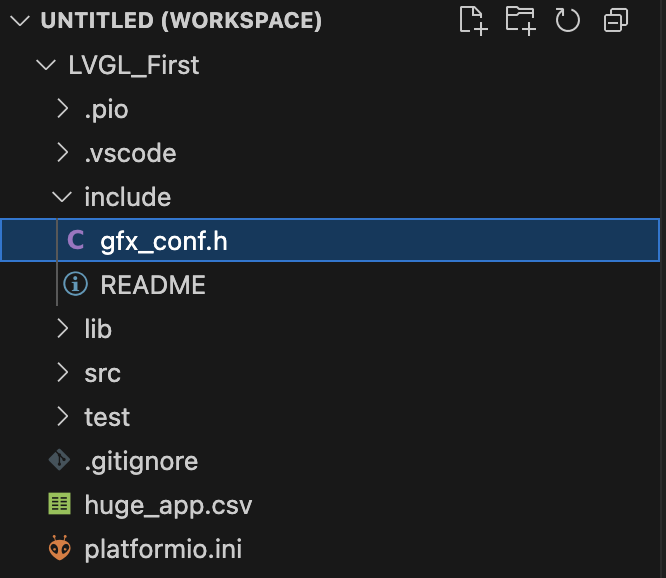Refresh the Explorer with the reload icon
The width and height of the screenshot is (666, 578).
coord(567,20)
